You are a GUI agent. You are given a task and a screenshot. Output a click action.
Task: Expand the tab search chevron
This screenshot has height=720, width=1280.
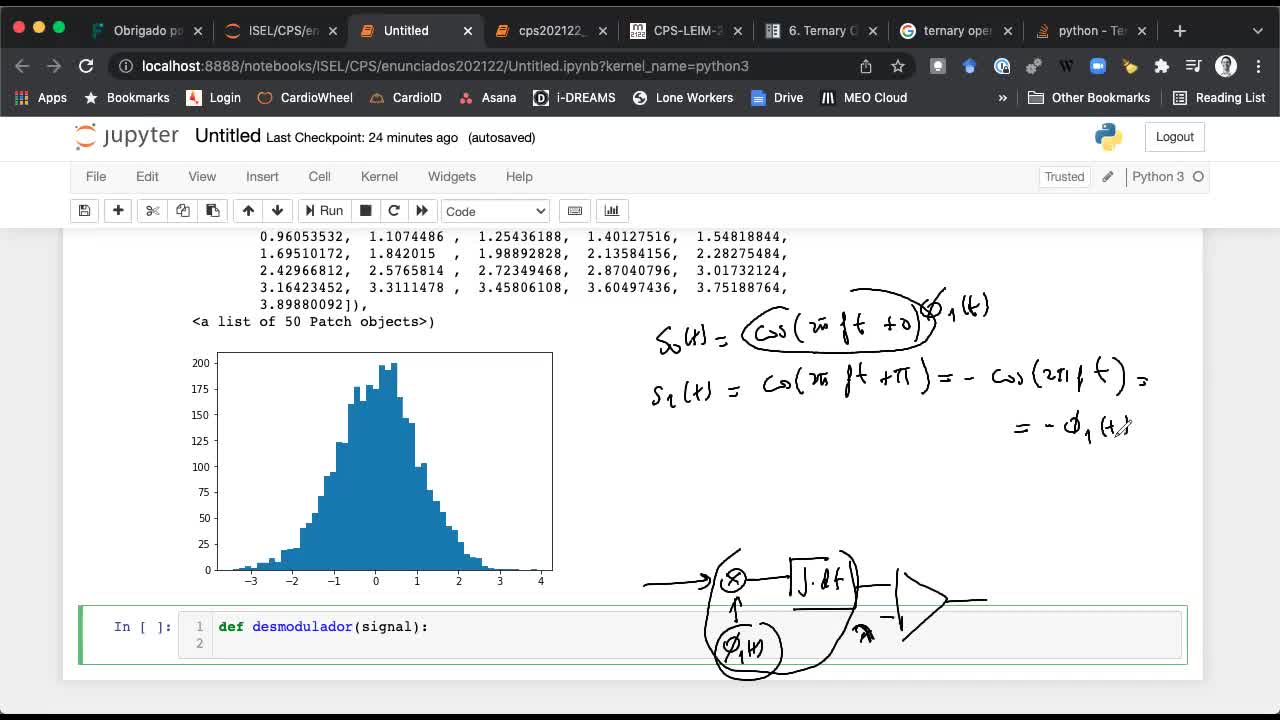click(1257, 31)
